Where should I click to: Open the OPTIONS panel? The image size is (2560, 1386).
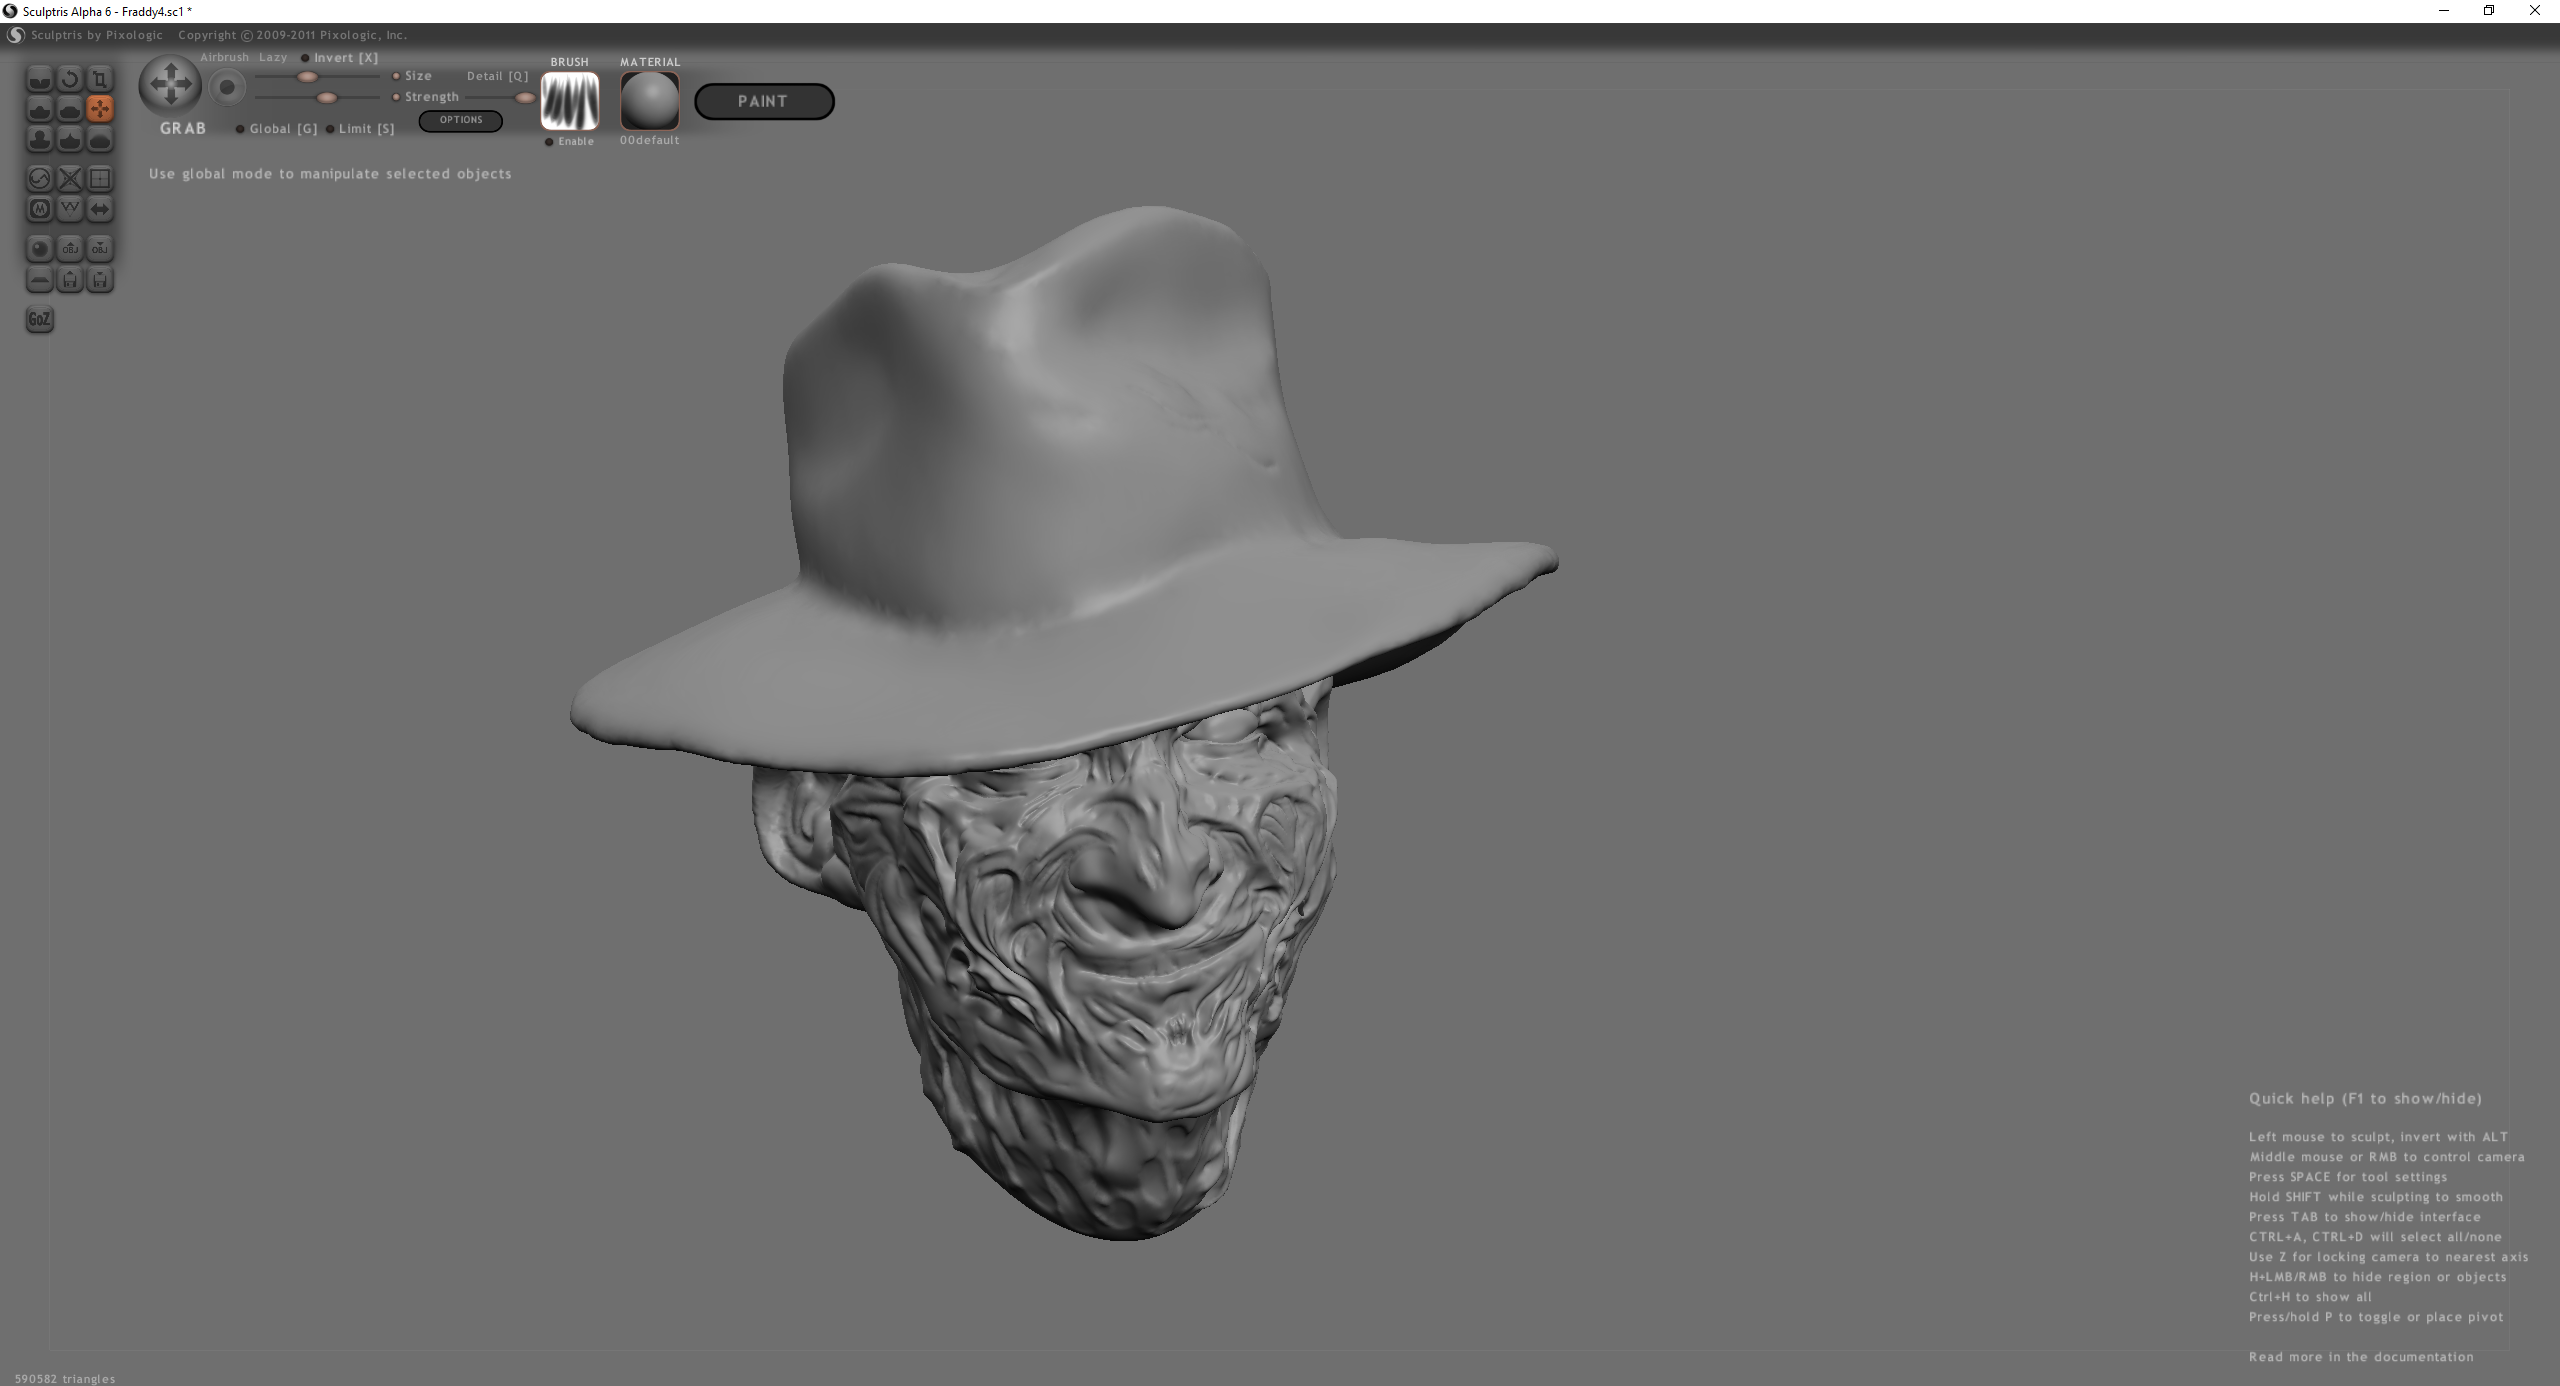click(x=461, y=120)
